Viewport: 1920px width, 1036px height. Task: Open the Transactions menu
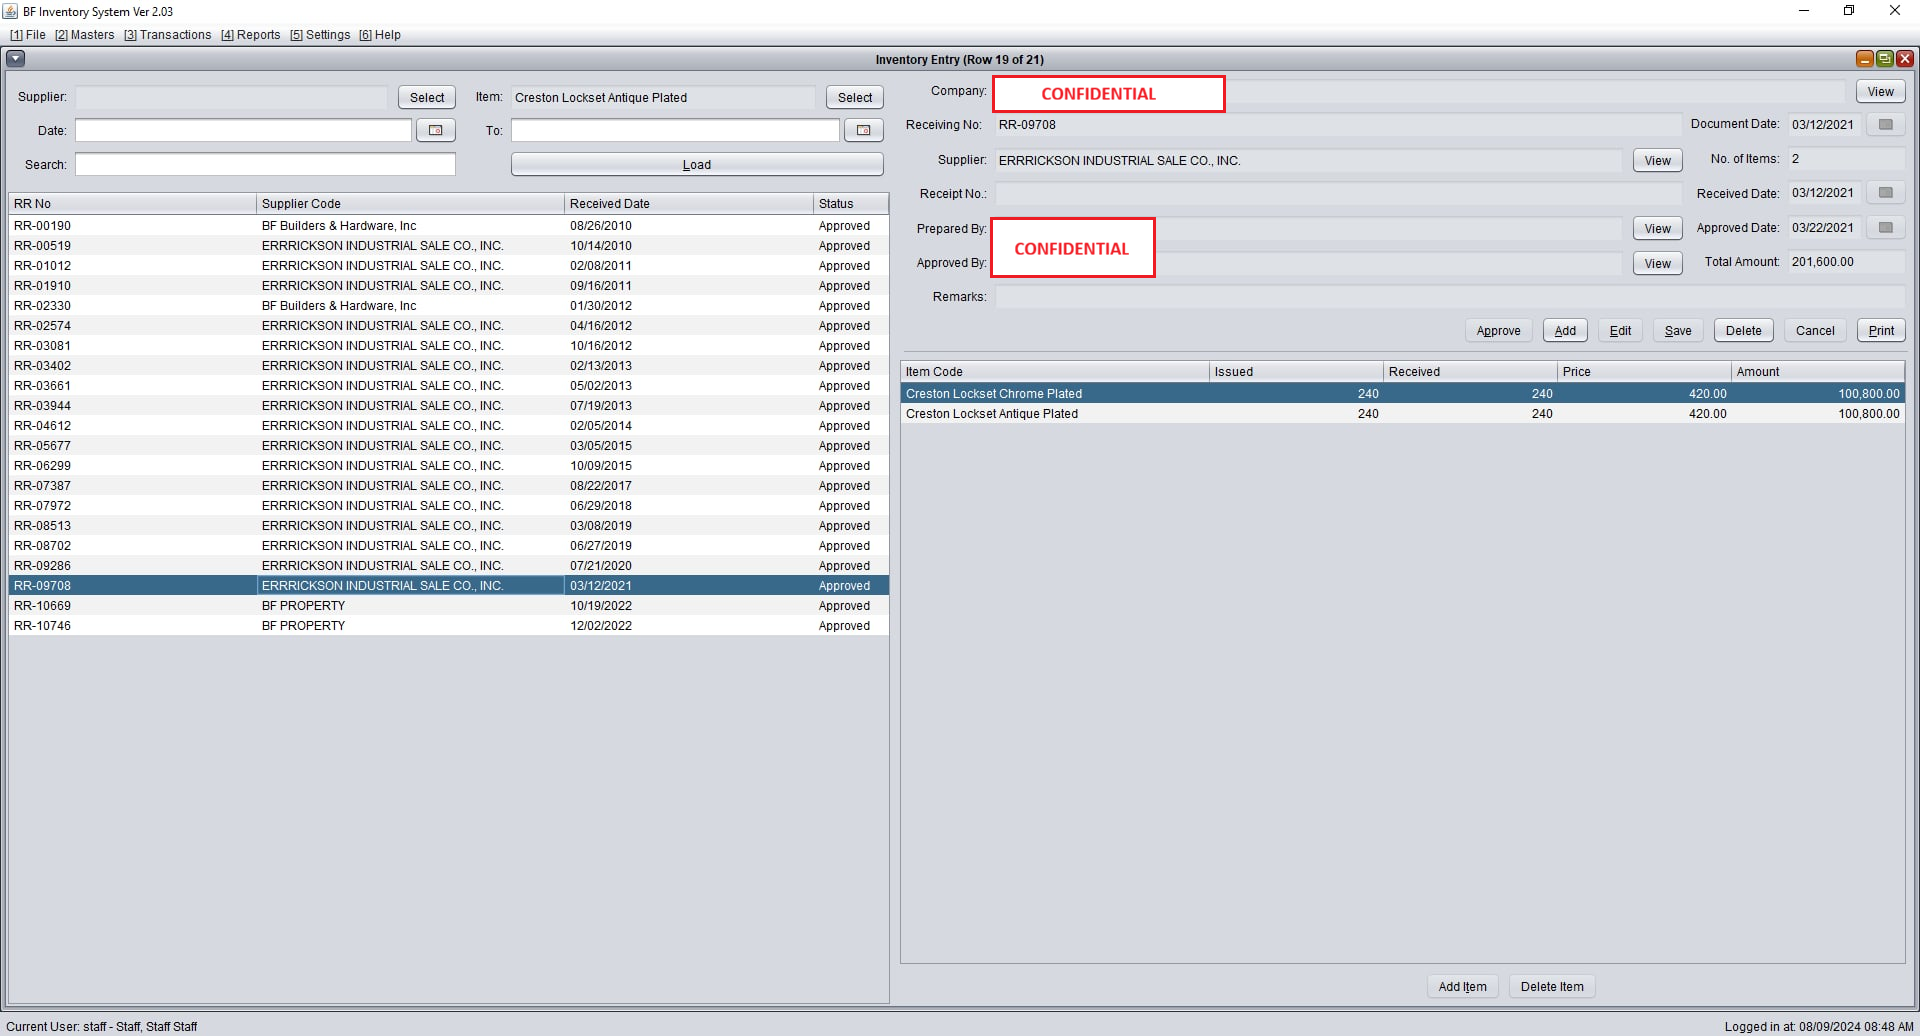(167, 35)
